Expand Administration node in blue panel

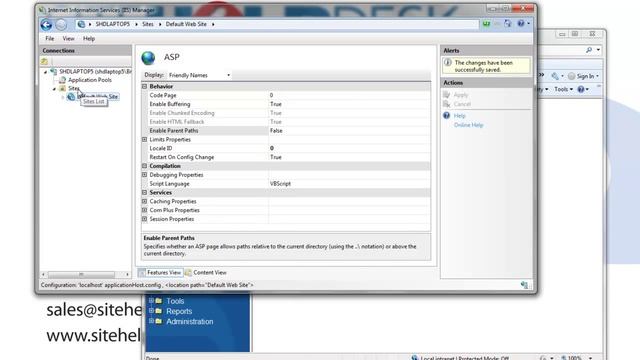151,321
